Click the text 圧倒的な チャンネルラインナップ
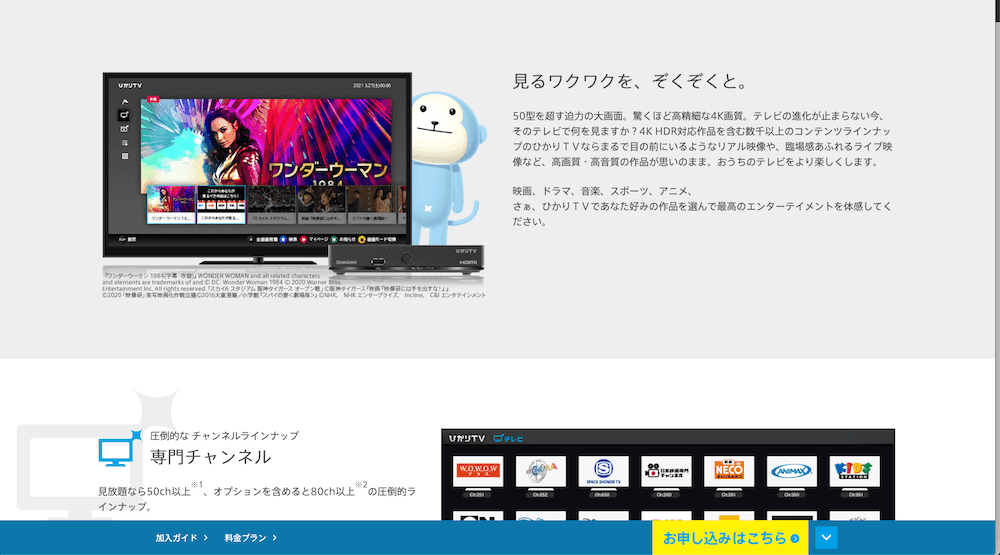This screenshot has width=1000, height=555. click(224, 436)
